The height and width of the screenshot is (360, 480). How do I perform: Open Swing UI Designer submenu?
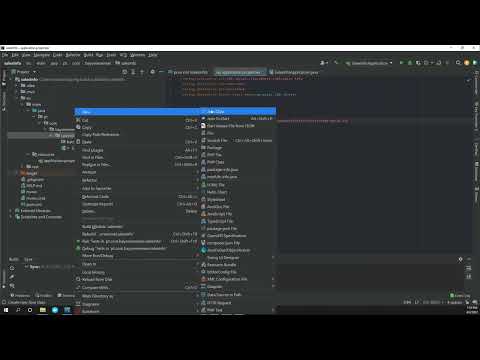point(238,257)
